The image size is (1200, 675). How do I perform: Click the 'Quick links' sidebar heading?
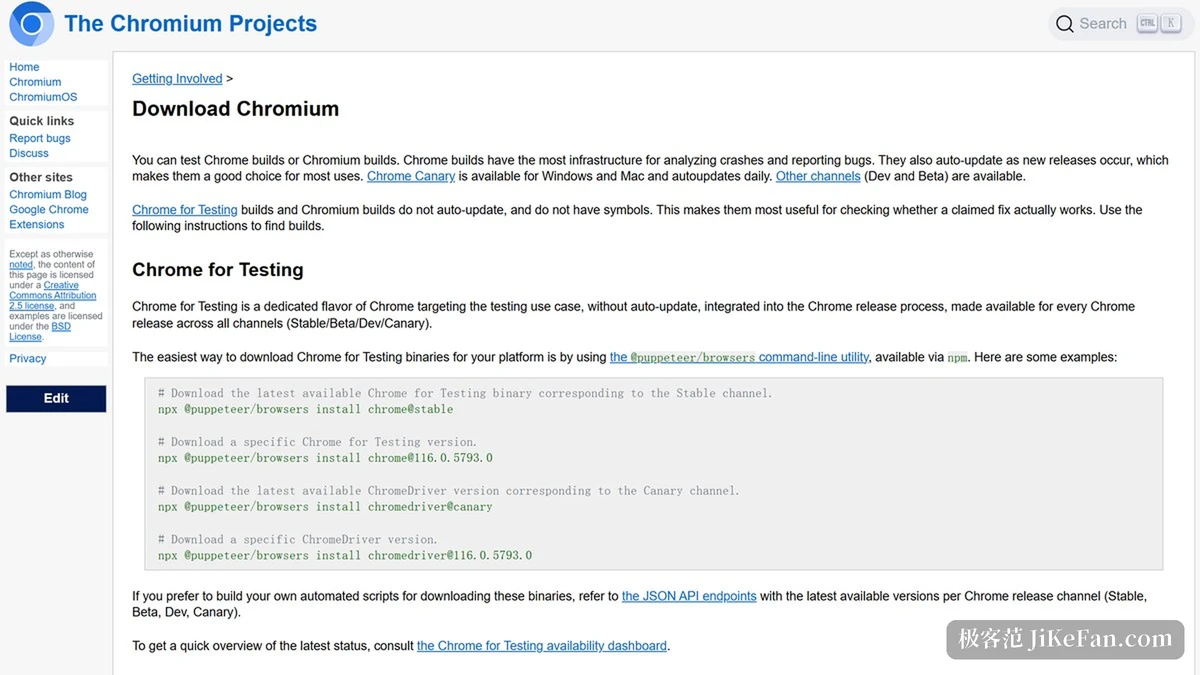coord(42,121)
